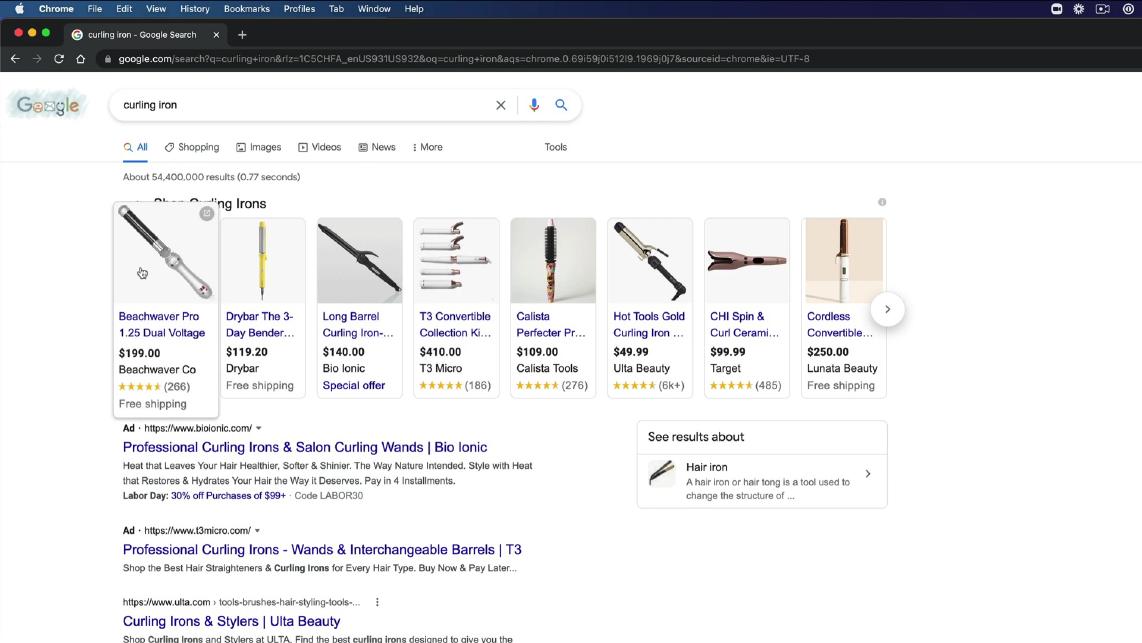Open T3 Convertible Collection product link
Viewport: 1142px width, 643px height.
coord(455,325)
